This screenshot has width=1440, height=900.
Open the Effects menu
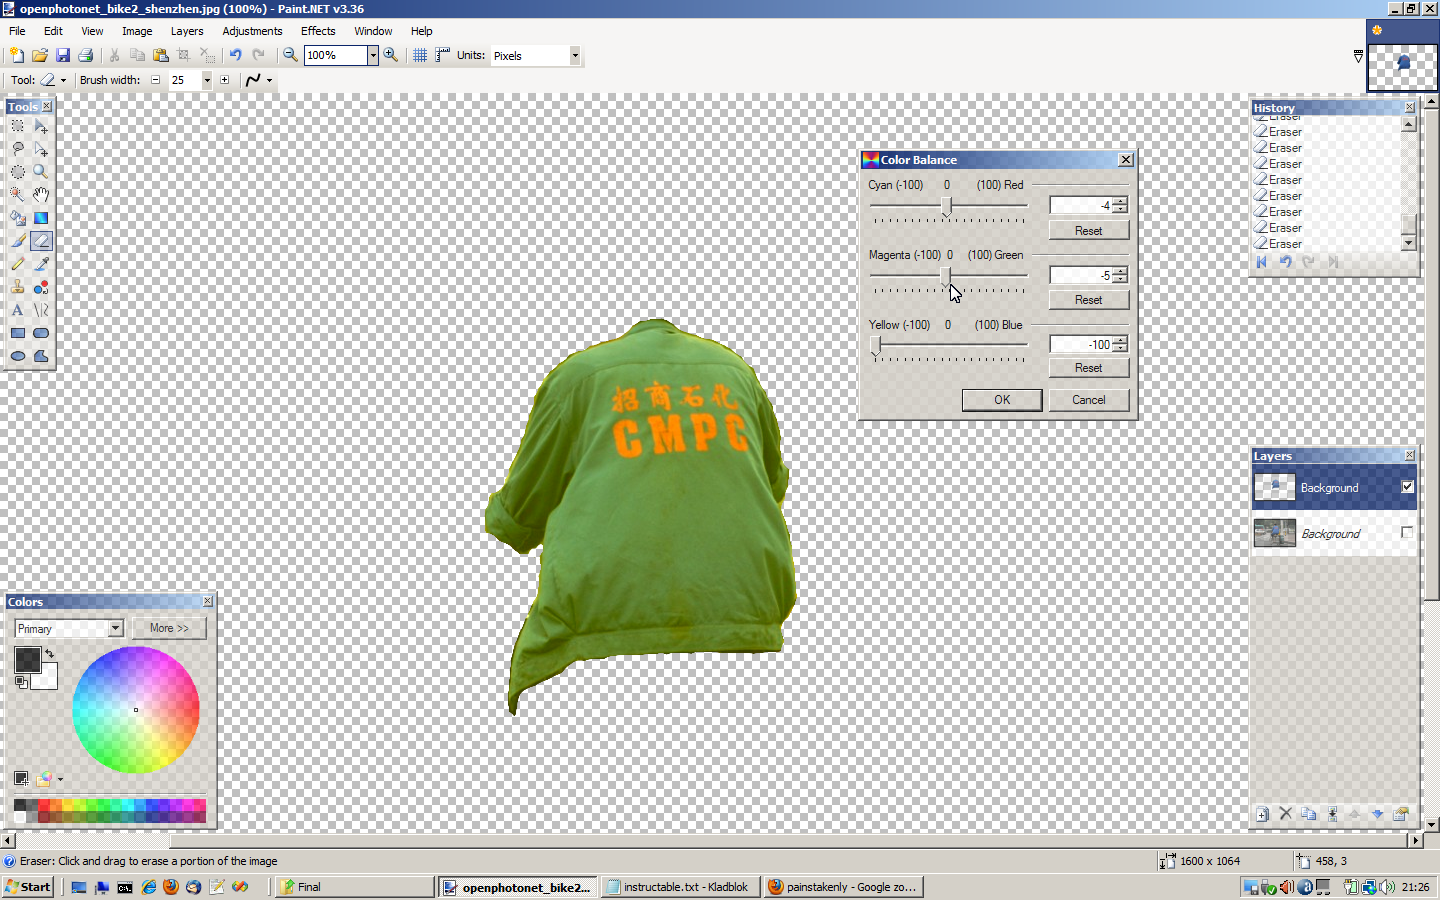point(317,31)
